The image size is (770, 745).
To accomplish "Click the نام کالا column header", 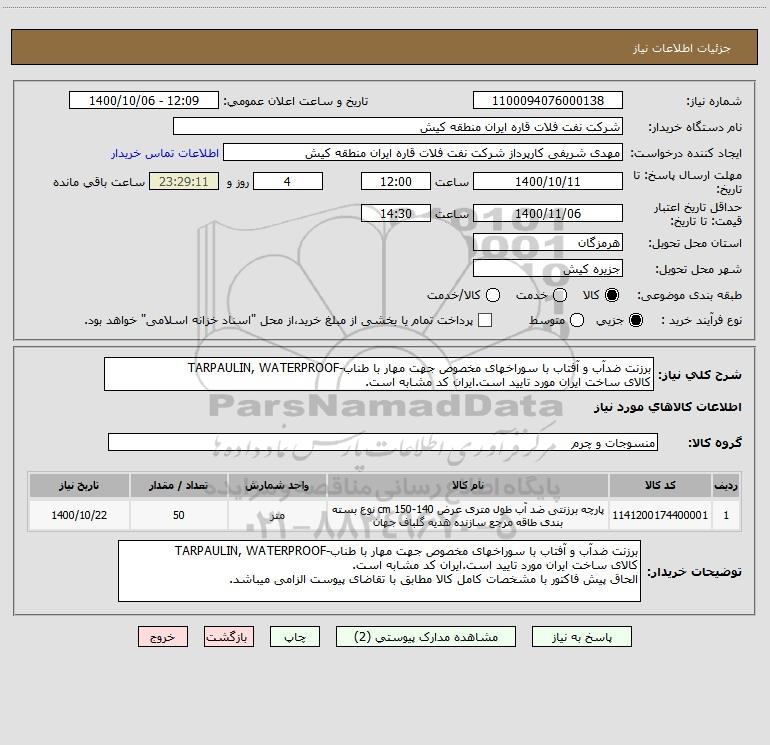I will tap(468, 485).
